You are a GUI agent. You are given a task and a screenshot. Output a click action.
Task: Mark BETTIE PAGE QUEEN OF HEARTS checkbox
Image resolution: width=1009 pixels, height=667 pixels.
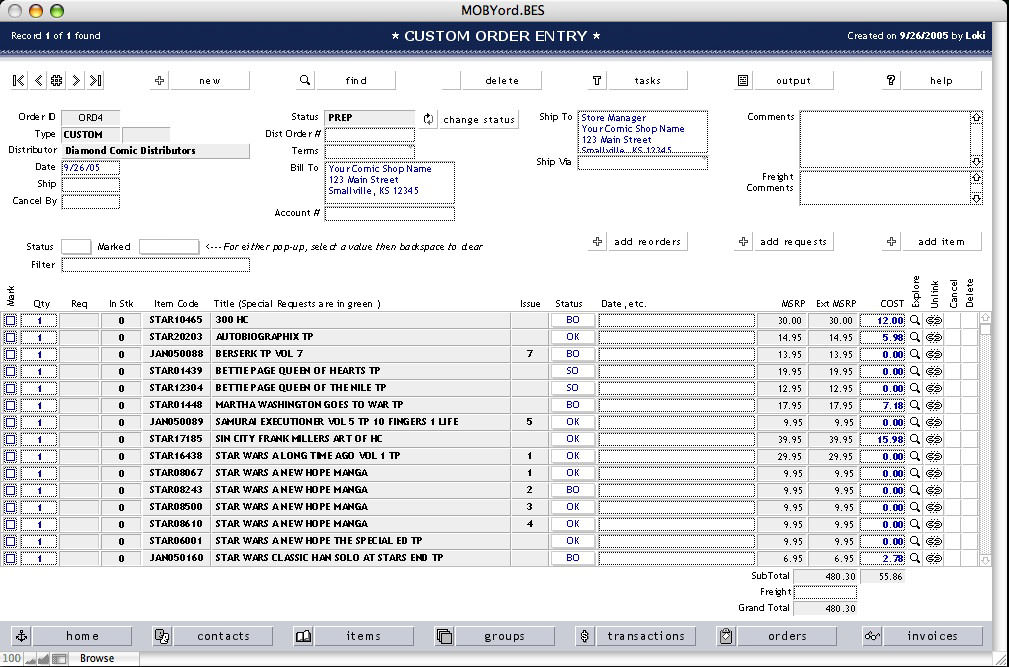coord(10,371)
